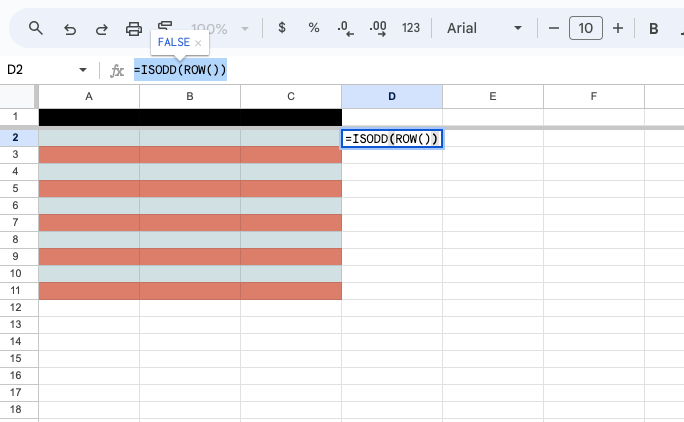Activate the paint format tool
Screen dimensions: 684x422
(165, 25)
